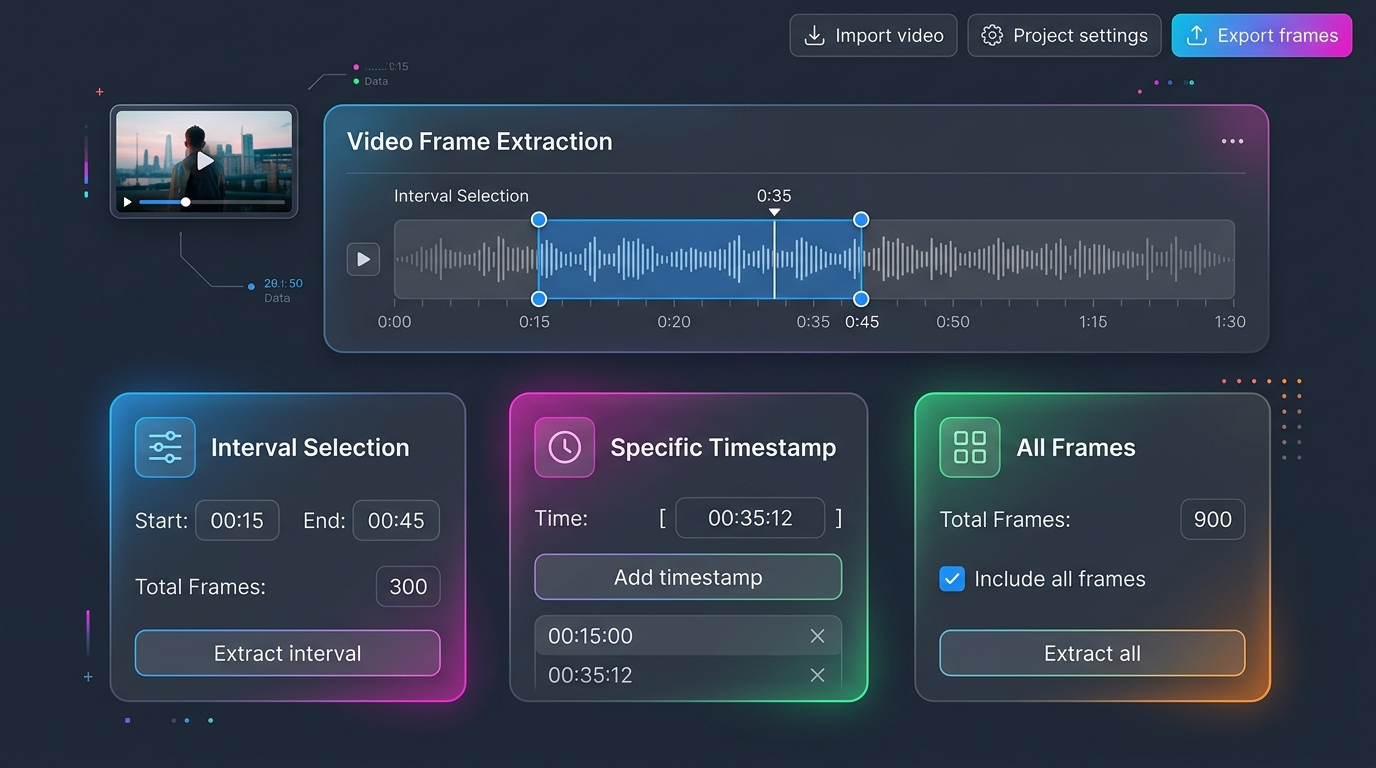Click the Project settings gear icon
The width and height of the screenshot is (1376, 768).
click(x=992, y=36)
